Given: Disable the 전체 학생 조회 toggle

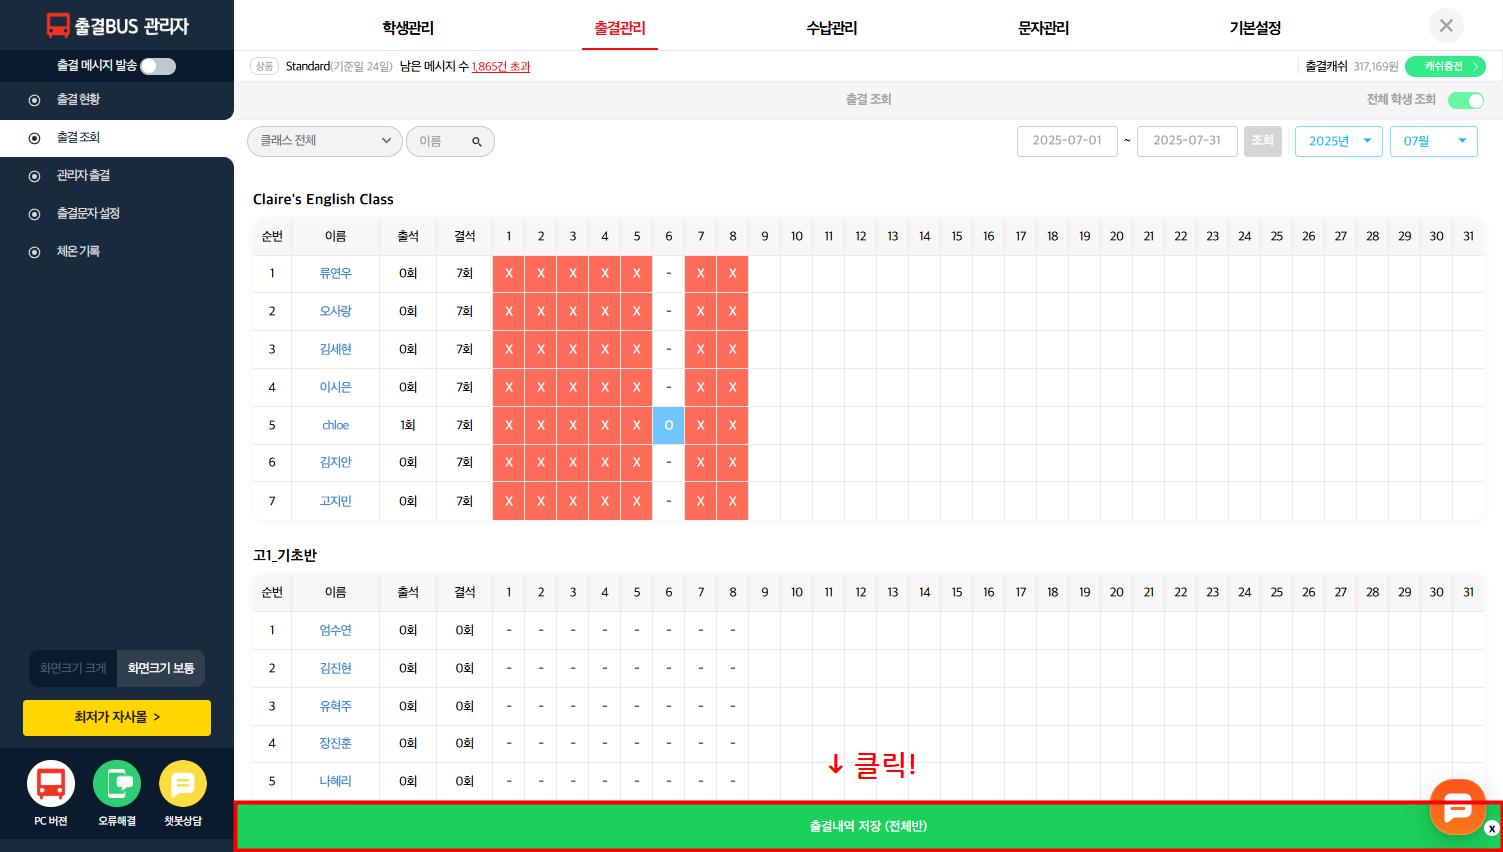Looking at the screenshot, I should tap(1465, 100).
